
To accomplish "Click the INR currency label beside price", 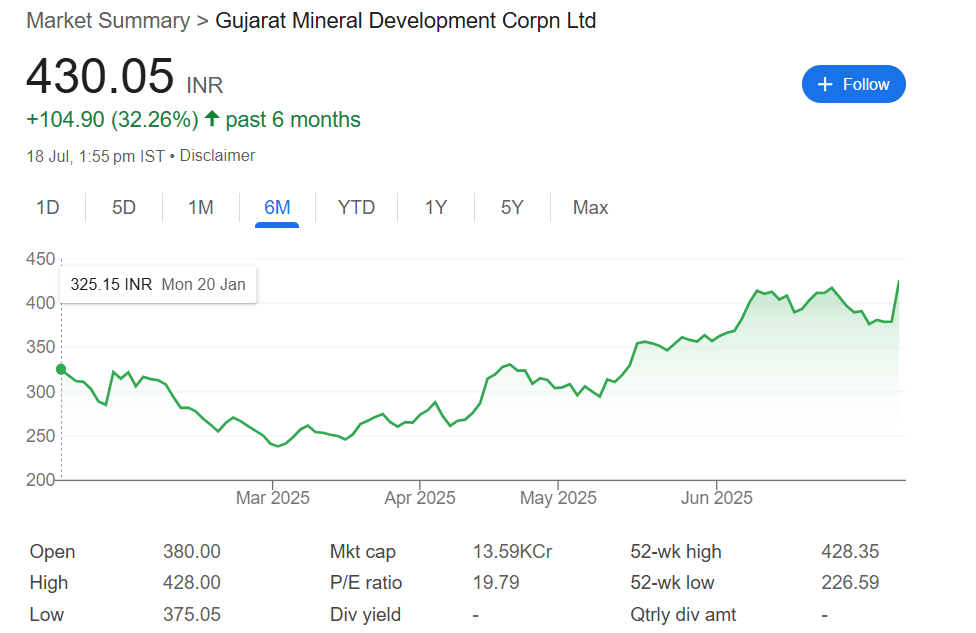I will [205, 85].
